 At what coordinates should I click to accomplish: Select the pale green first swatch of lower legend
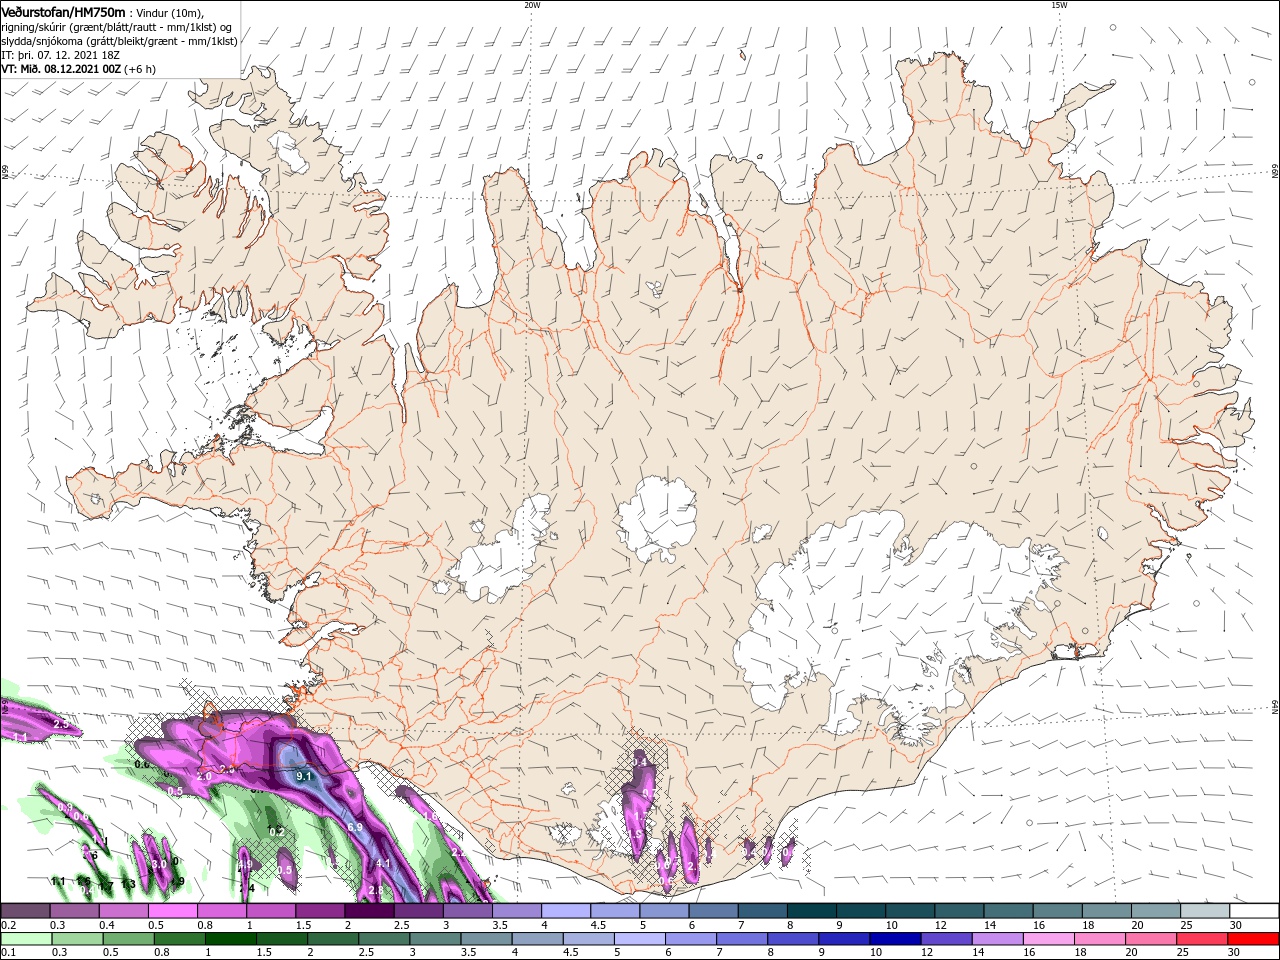26,939
